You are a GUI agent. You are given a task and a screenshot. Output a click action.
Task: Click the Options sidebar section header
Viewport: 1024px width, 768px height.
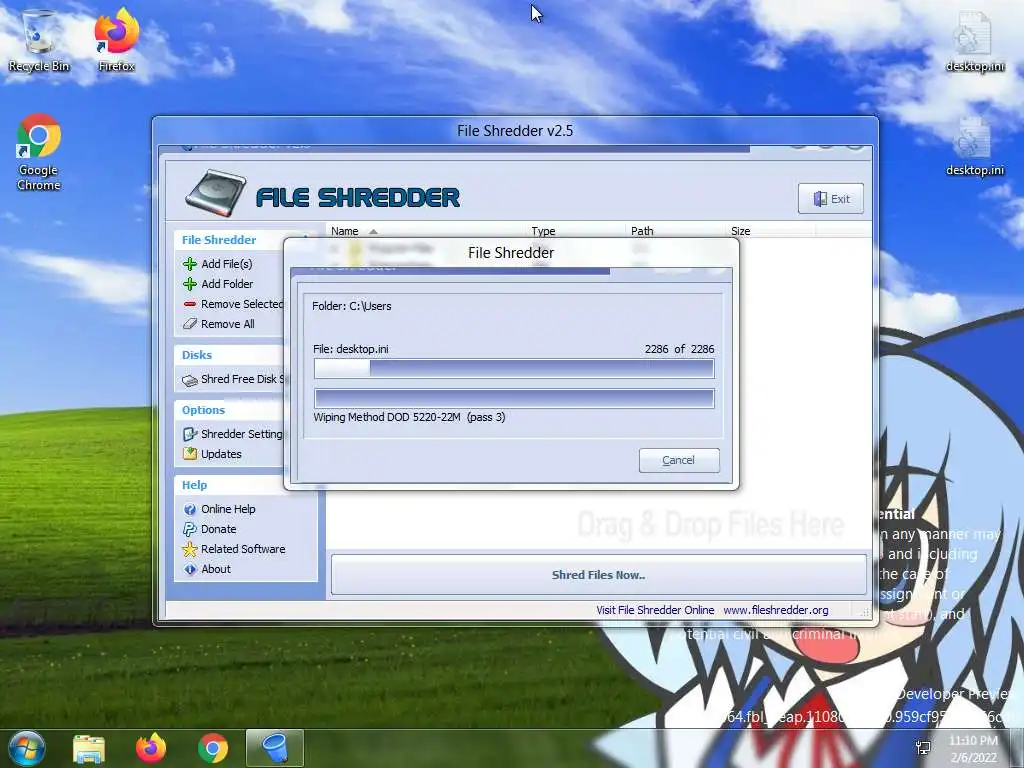point(203,410)
